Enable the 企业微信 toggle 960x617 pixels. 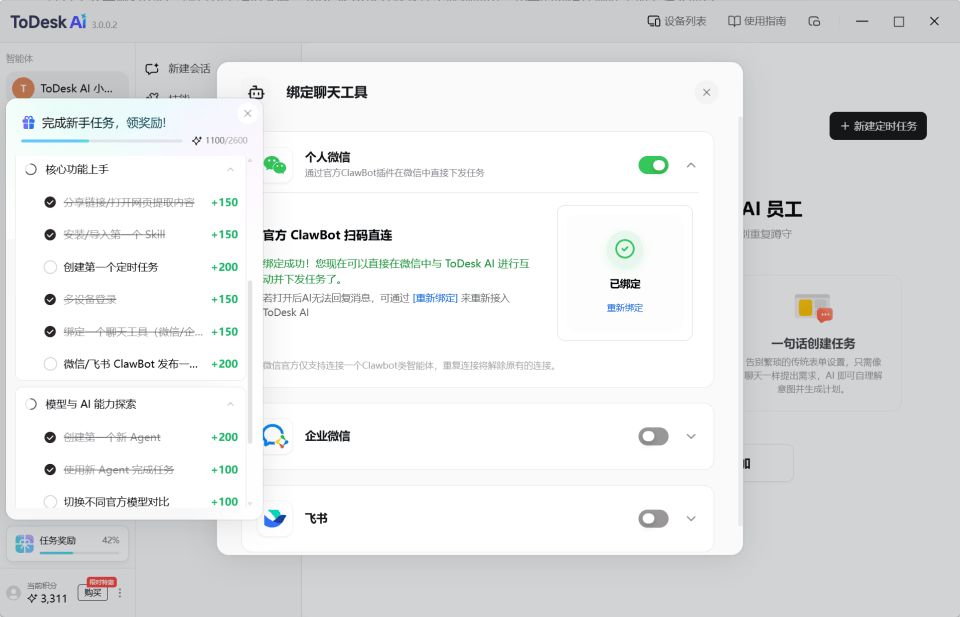click(653, 436)
